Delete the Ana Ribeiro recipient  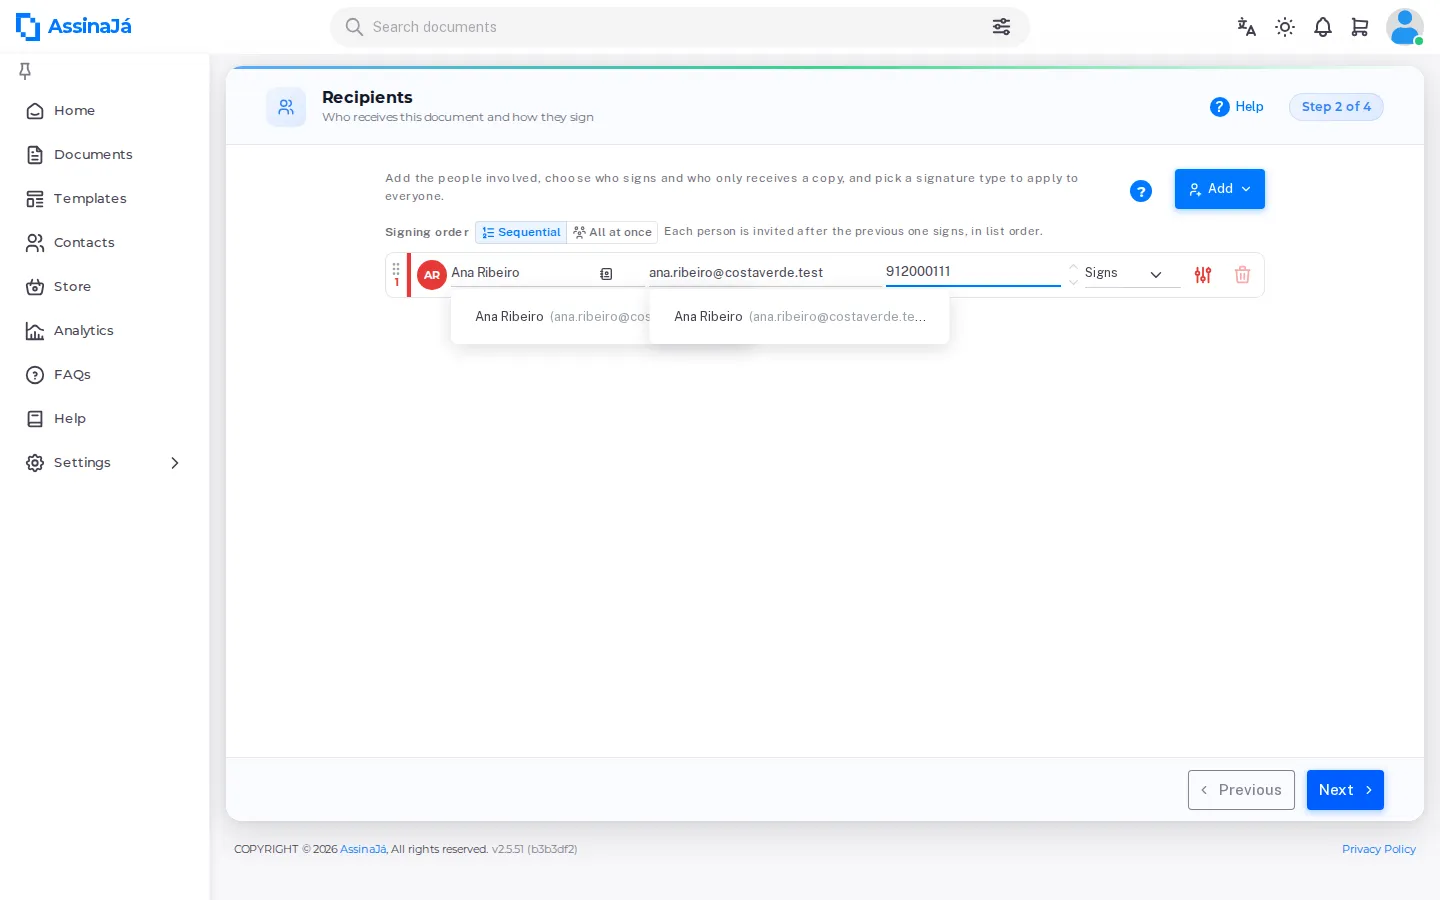(x=1242, y=275)
